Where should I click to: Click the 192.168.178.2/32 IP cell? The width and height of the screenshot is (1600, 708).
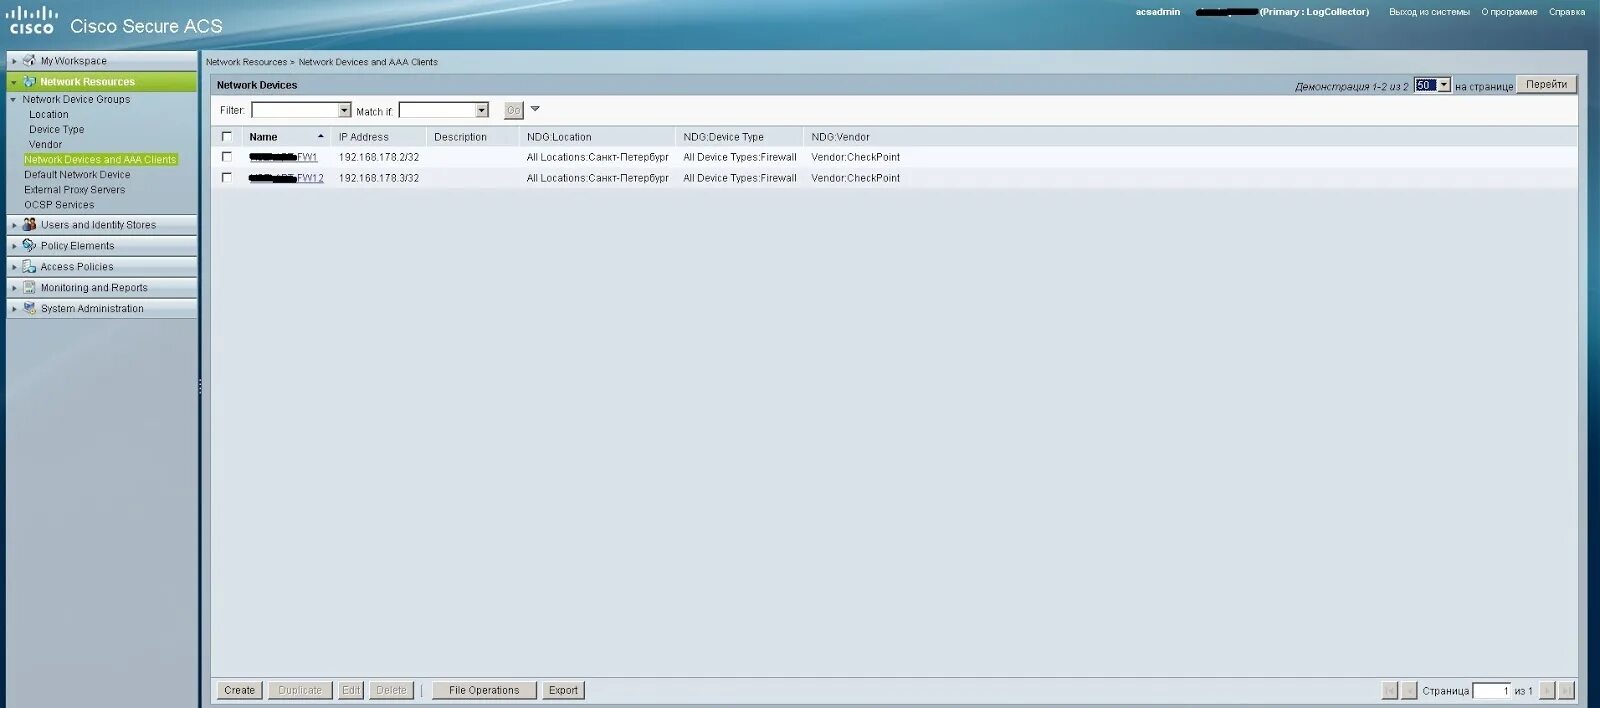pyautogui.click(x=379, y=157)
